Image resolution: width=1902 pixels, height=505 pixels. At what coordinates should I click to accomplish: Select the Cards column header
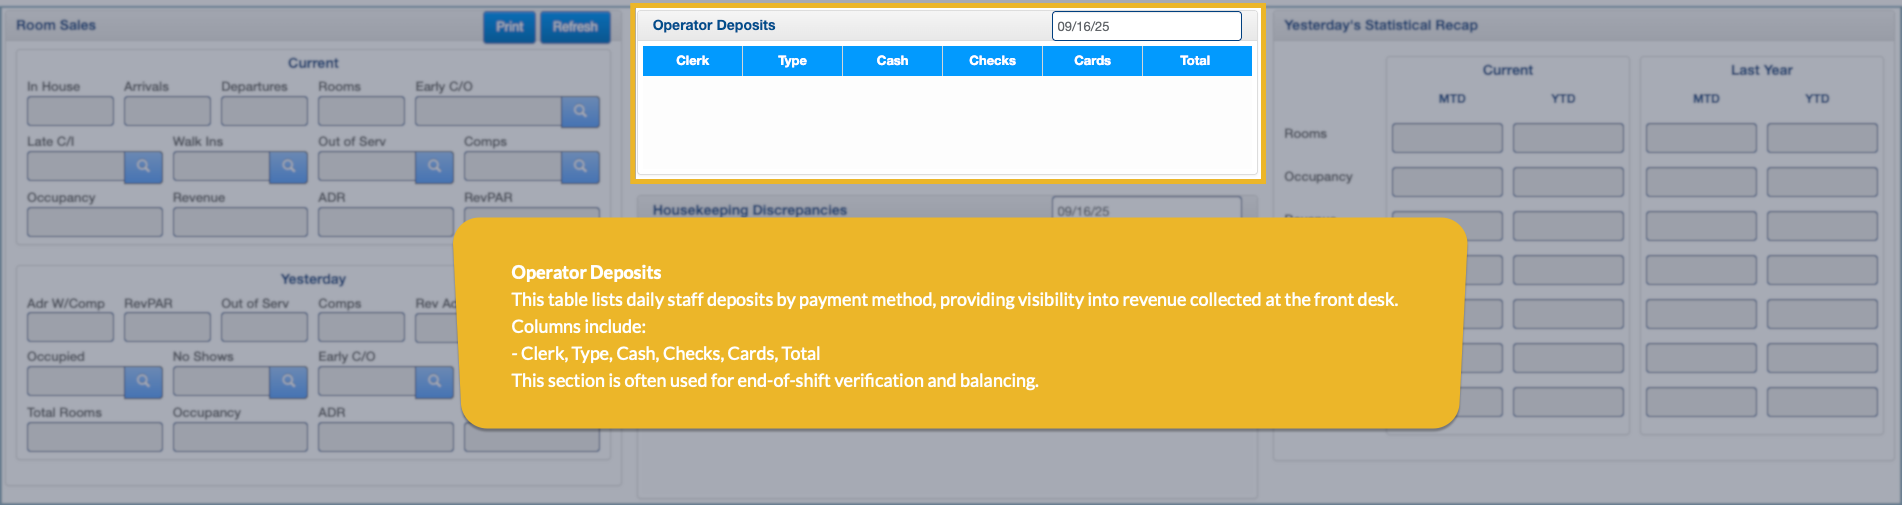(1092, 61)
